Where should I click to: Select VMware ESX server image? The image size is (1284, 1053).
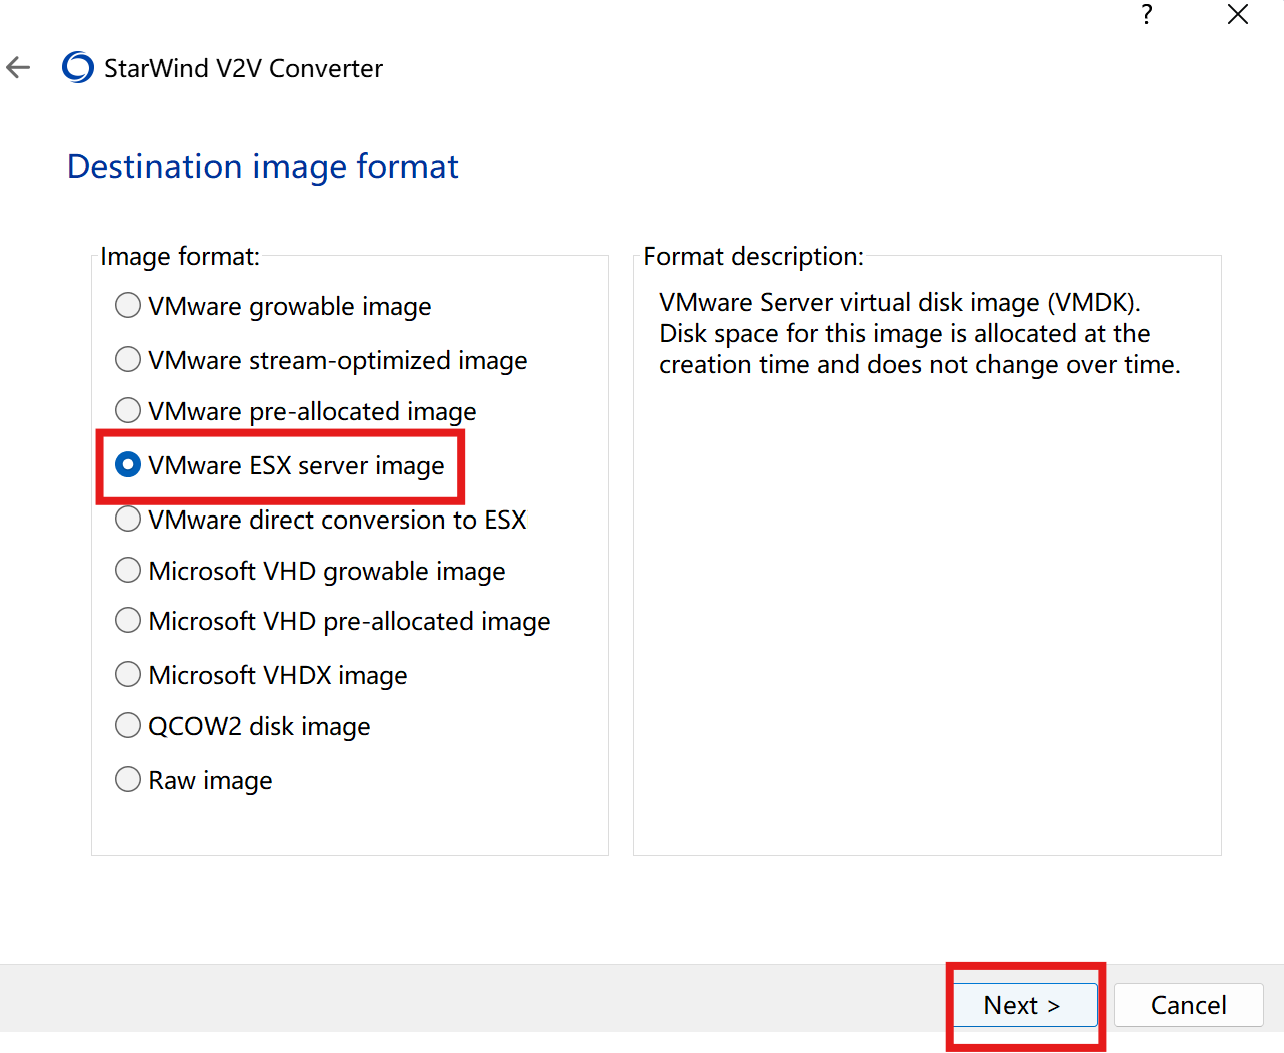[x=280, y=465]
